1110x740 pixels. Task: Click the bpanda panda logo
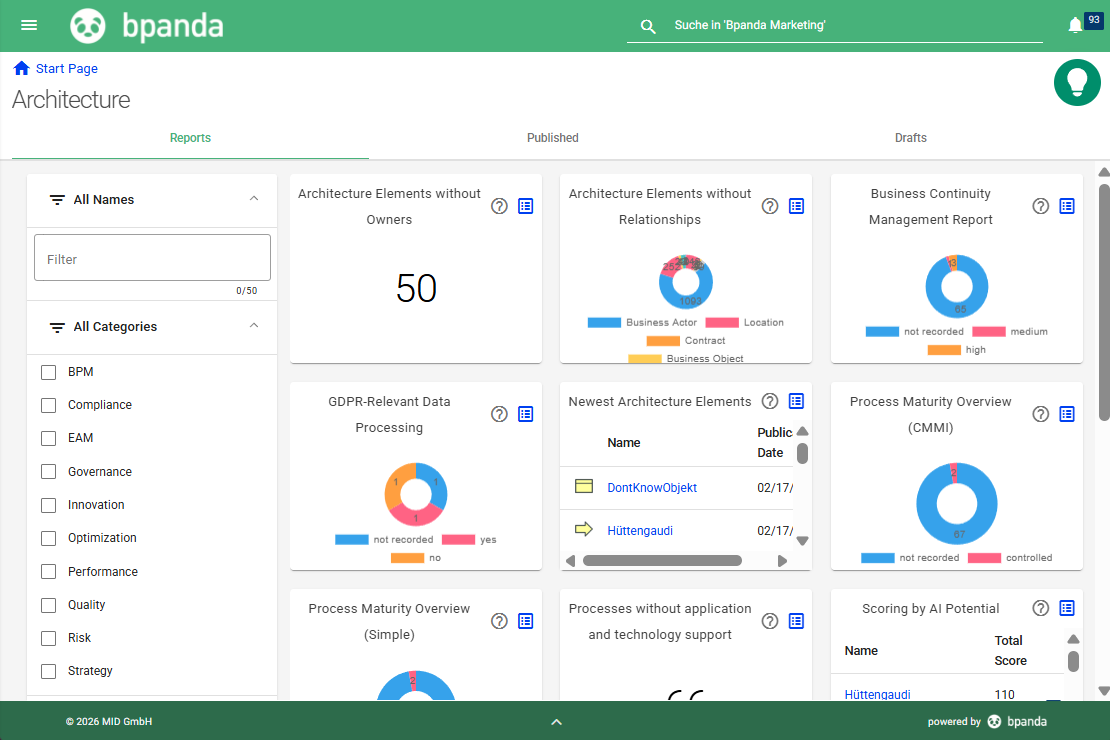tap(88, 25)
